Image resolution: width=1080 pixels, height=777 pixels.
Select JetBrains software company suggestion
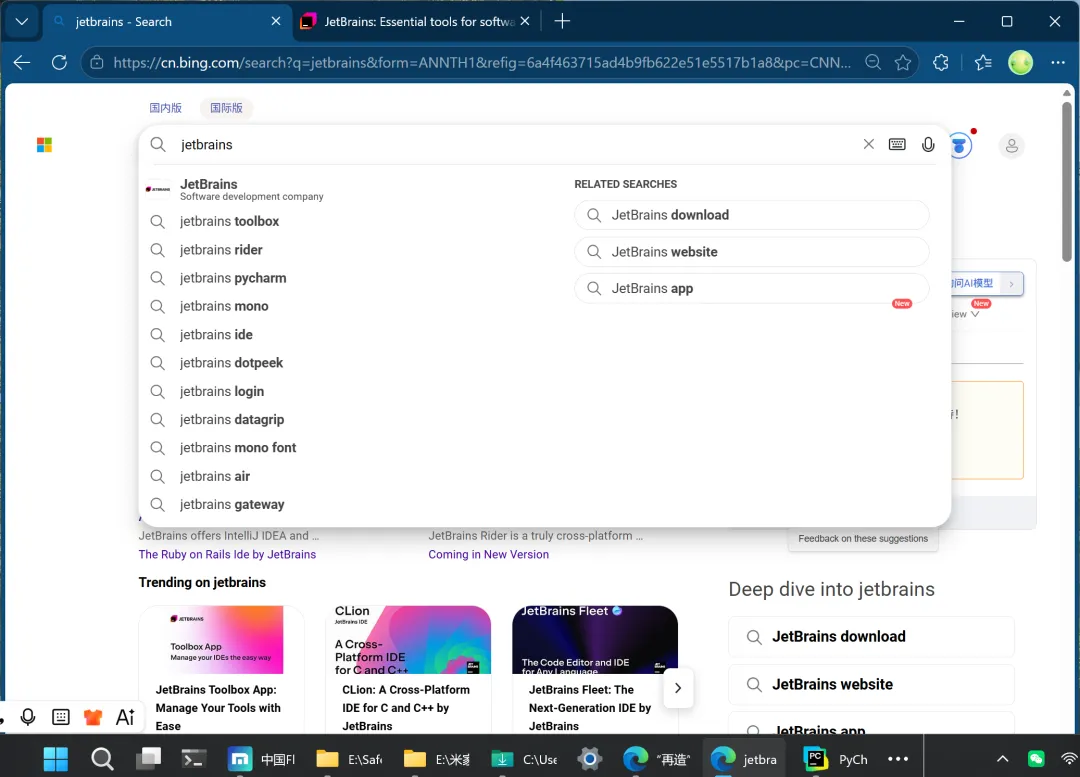tap(351, 189)
